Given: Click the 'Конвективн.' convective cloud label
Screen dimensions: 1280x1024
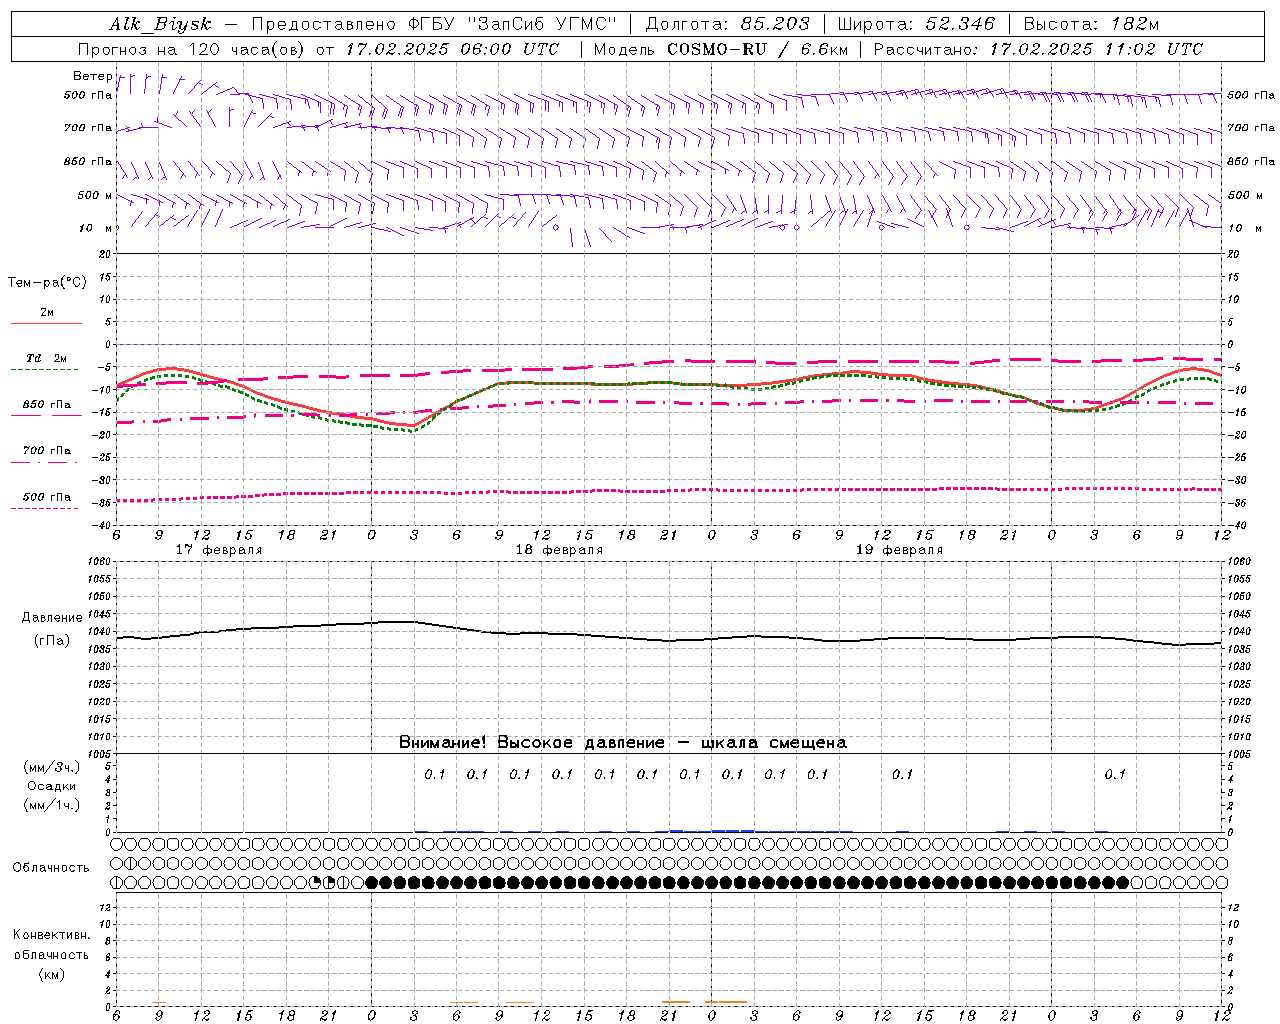Looking at the screenshot, I should click(x=51, y=935).
